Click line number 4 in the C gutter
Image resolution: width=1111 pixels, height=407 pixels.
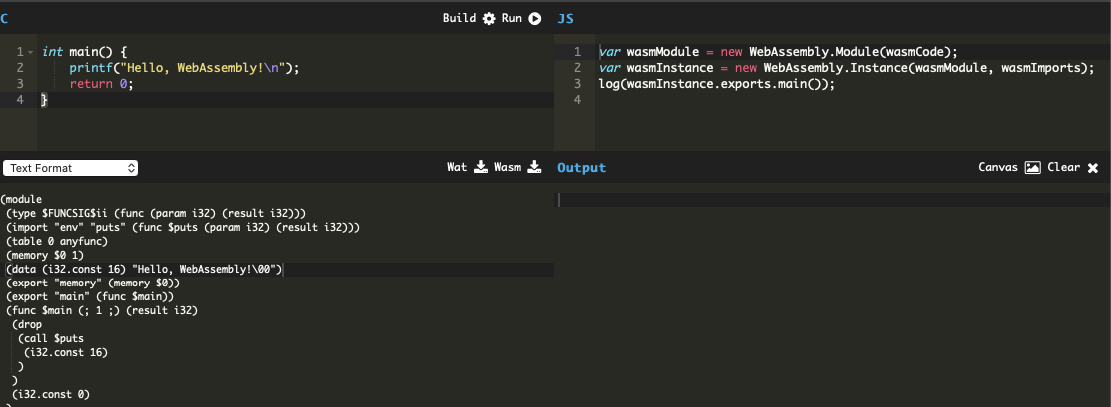tap(20, 100)
